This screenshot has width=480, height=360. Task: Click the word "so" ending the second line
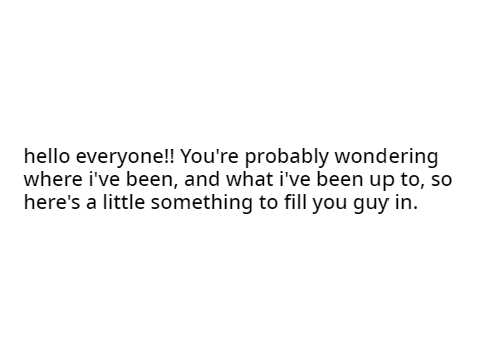click(x=442, y=181)
